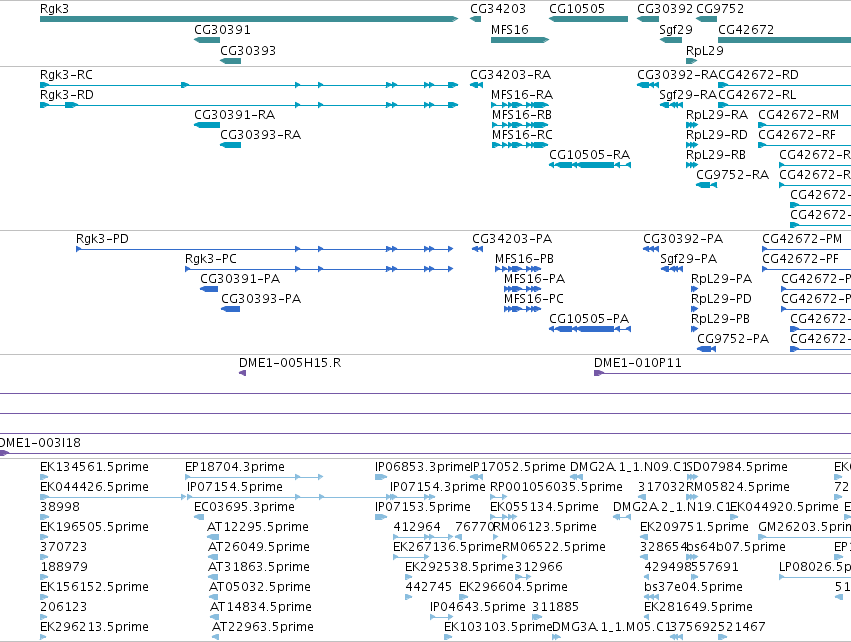
Task: Select the long Rgk3 gene bar
Action: 249,19
